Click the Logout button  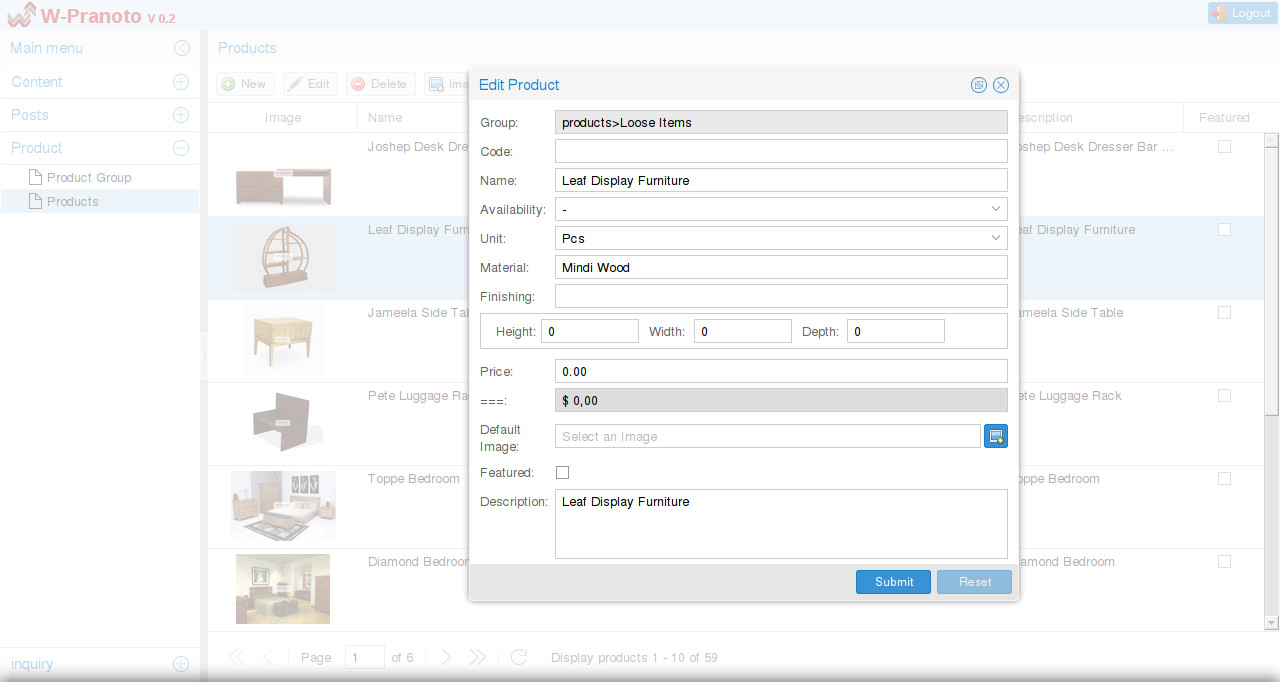(x=1242, y=13)
